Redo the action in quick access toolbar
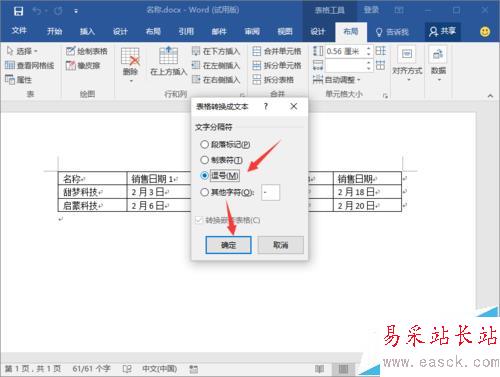Image resolution: width=500 pixels, height=377 pixels. pos(58,11)
